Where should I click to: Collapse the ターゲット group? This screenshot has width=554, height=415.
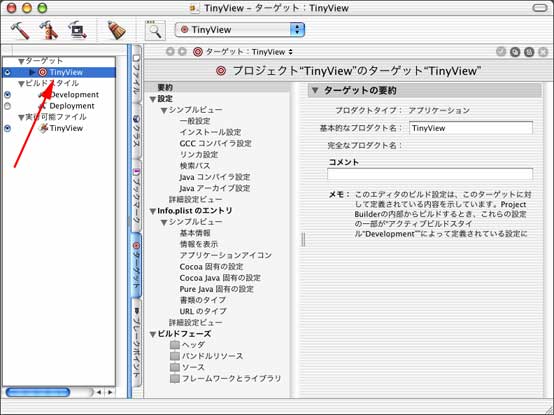(21, 61)
